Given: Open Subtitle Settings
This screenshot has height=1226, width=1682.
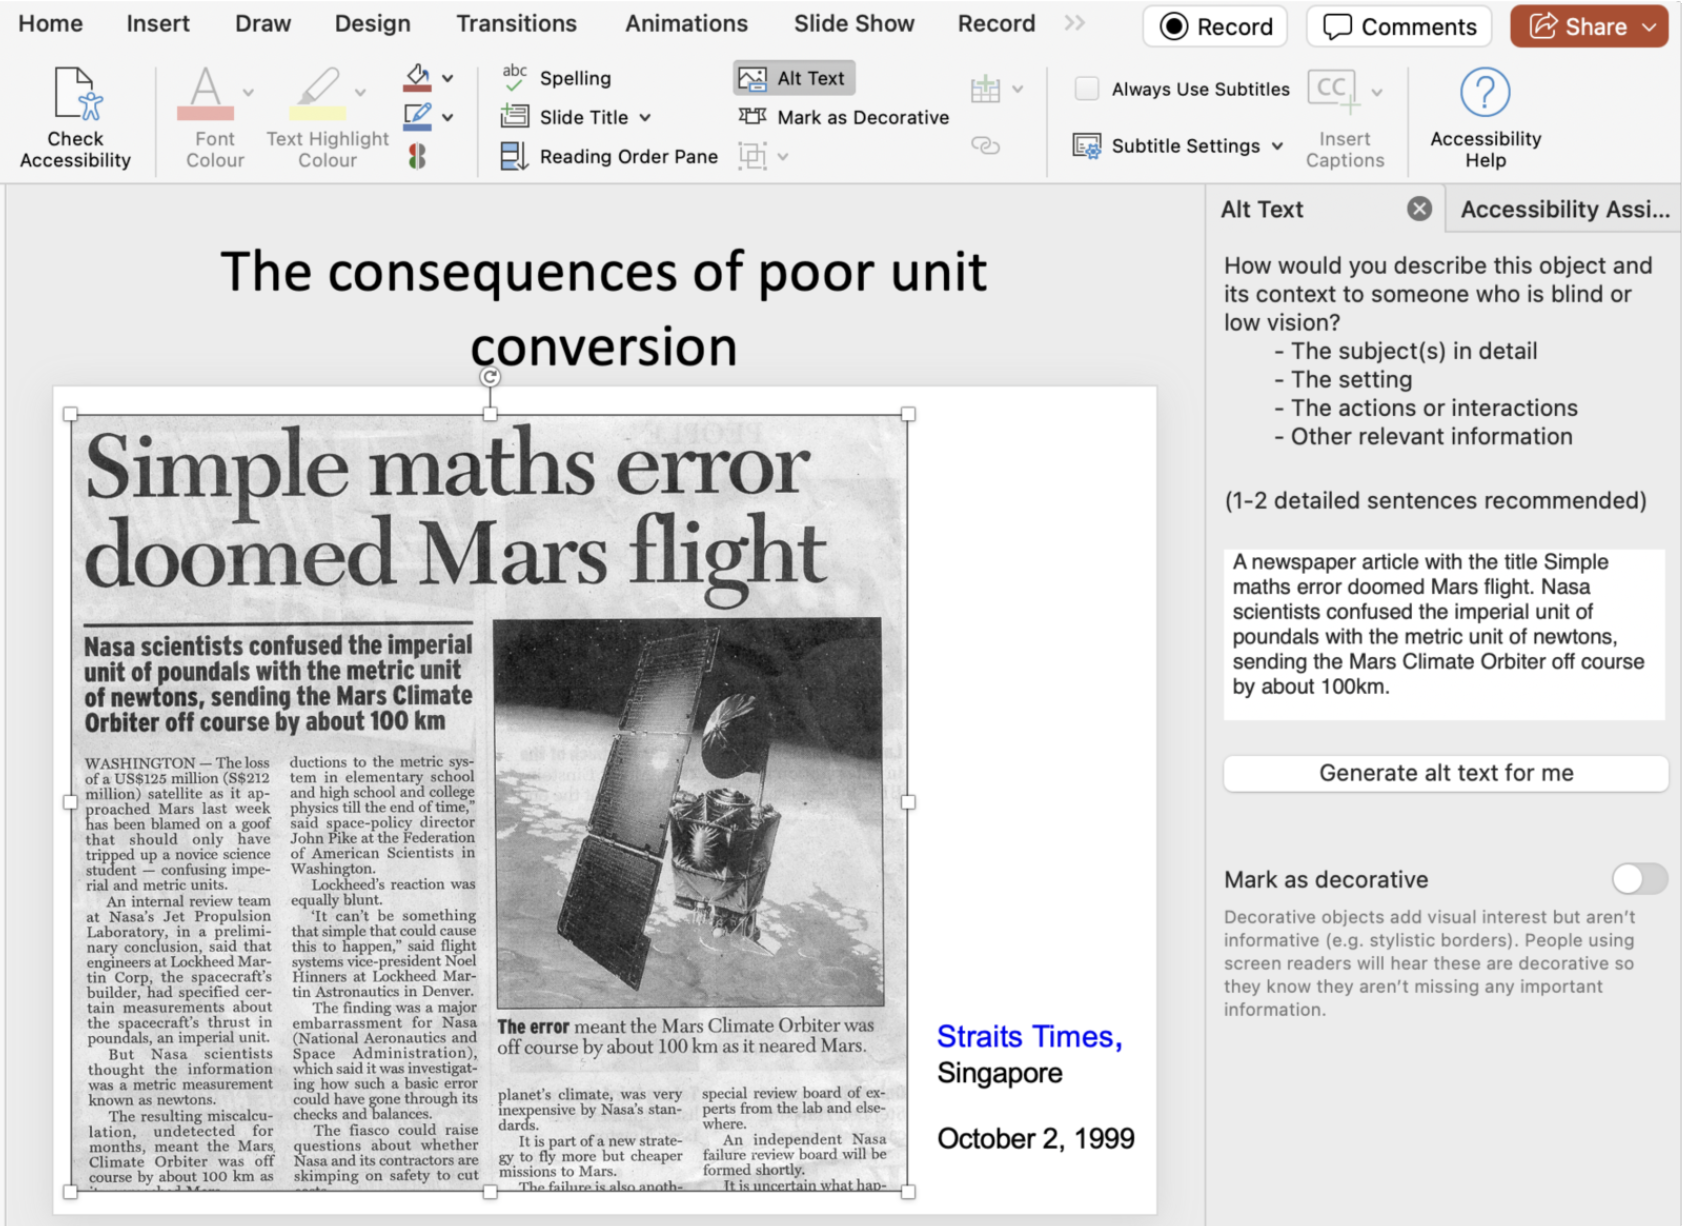Looking at the screenshot, I should click(x=1166, y=146).
